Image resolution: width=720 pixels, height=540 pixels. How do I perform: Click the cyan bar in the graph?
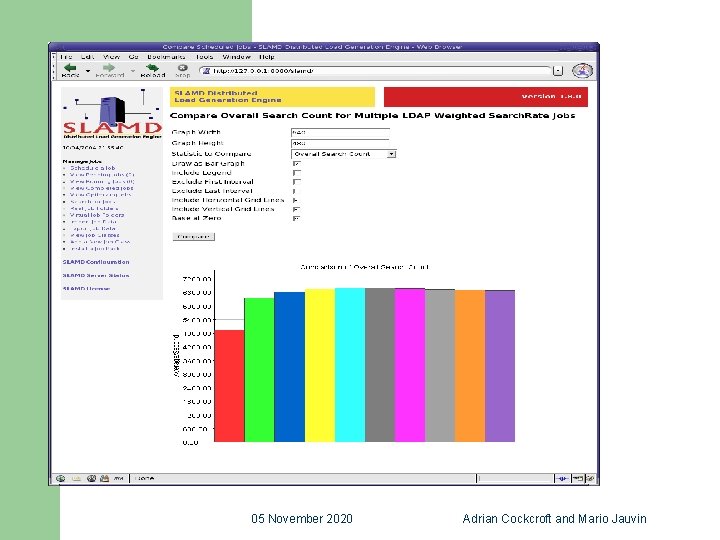click(350, 365)
